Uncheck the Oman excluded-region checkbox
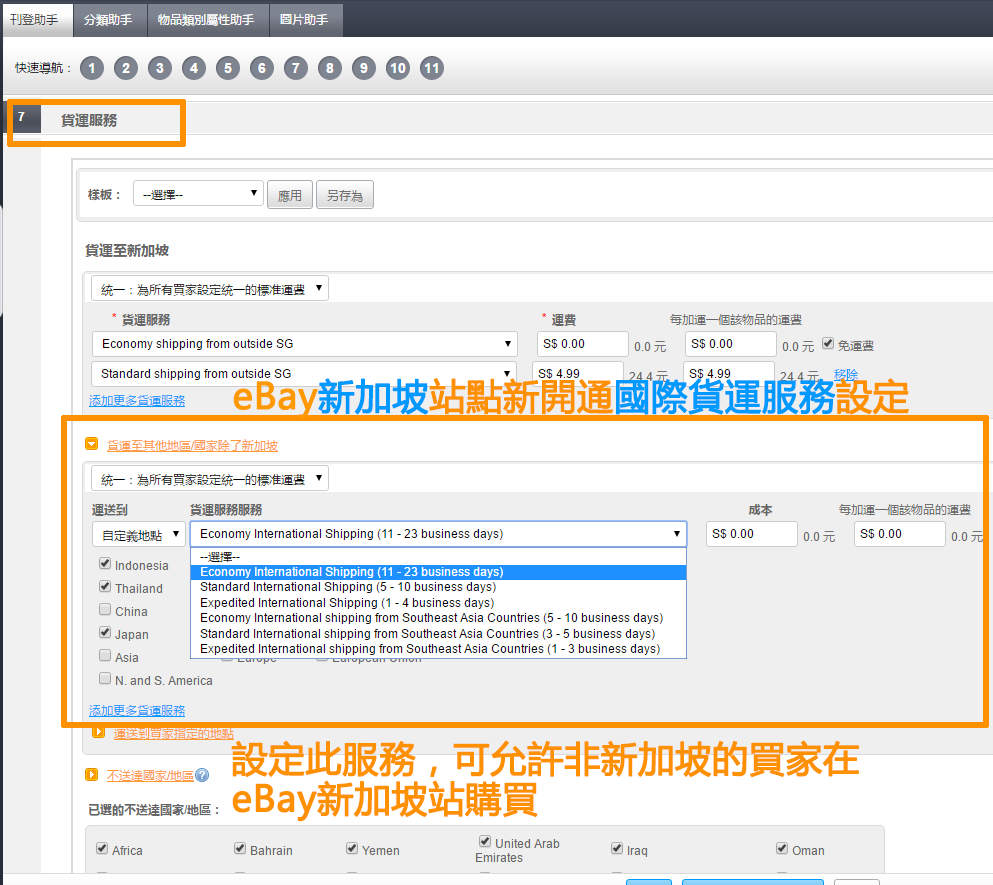Screen dimensions: 993x885 (x=782, y=848)
